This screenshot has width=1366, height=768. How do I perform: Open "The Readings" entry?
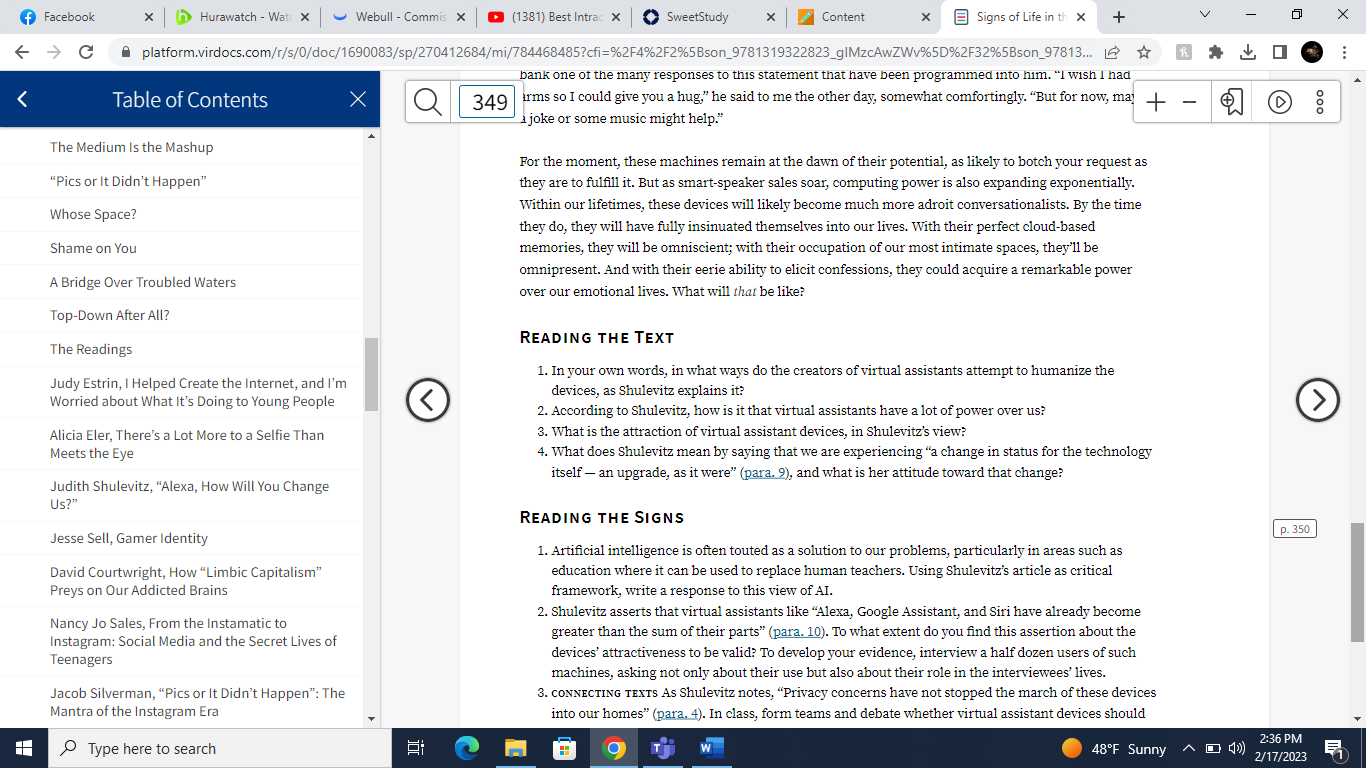(91, 349)
